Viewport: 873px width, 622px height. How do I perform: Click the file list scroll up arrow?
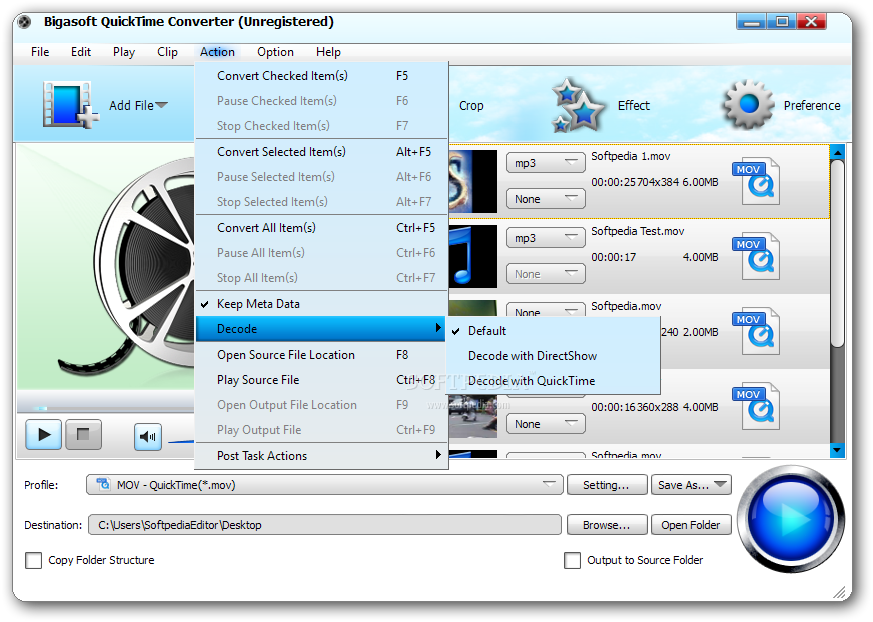pyautogui.click(x=837, y=152)
